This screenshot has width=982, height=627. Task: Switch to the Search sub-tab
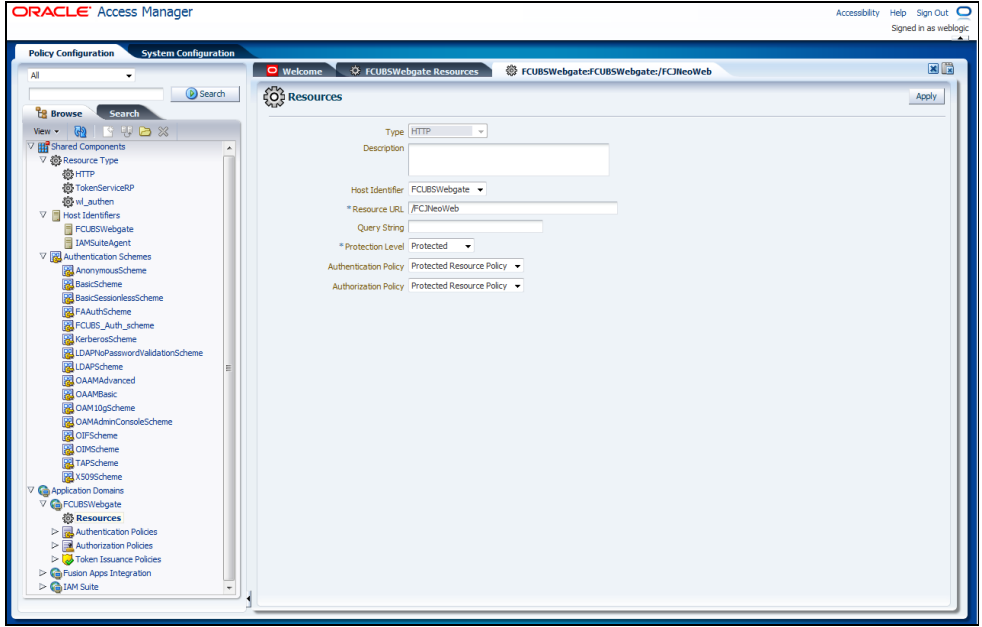point(124,113)
